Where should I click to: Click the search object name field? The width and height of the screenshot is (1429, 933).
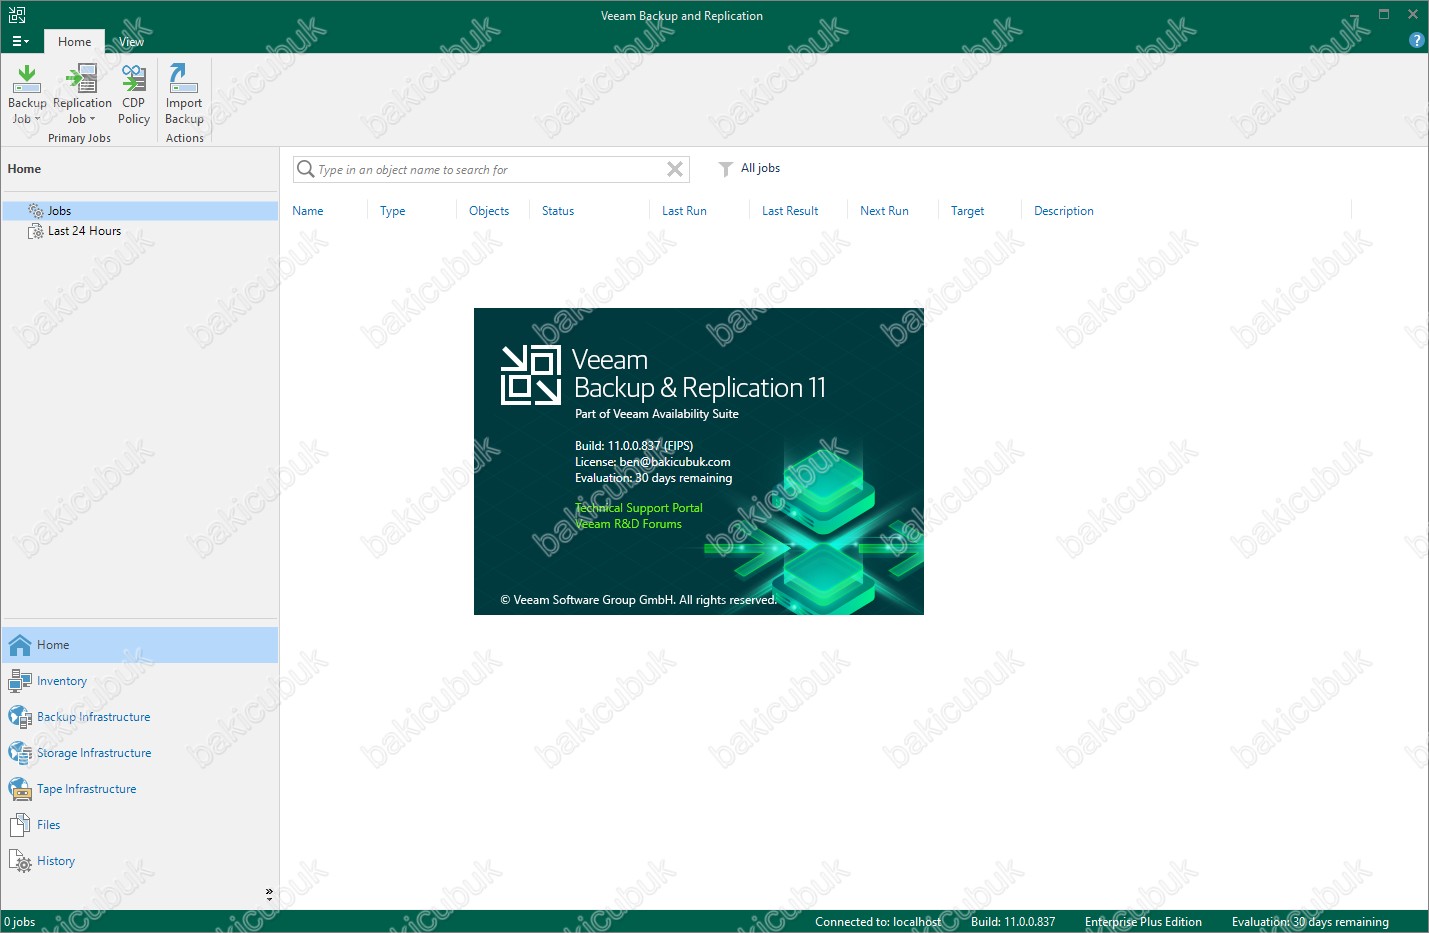[x=490, y=170]
